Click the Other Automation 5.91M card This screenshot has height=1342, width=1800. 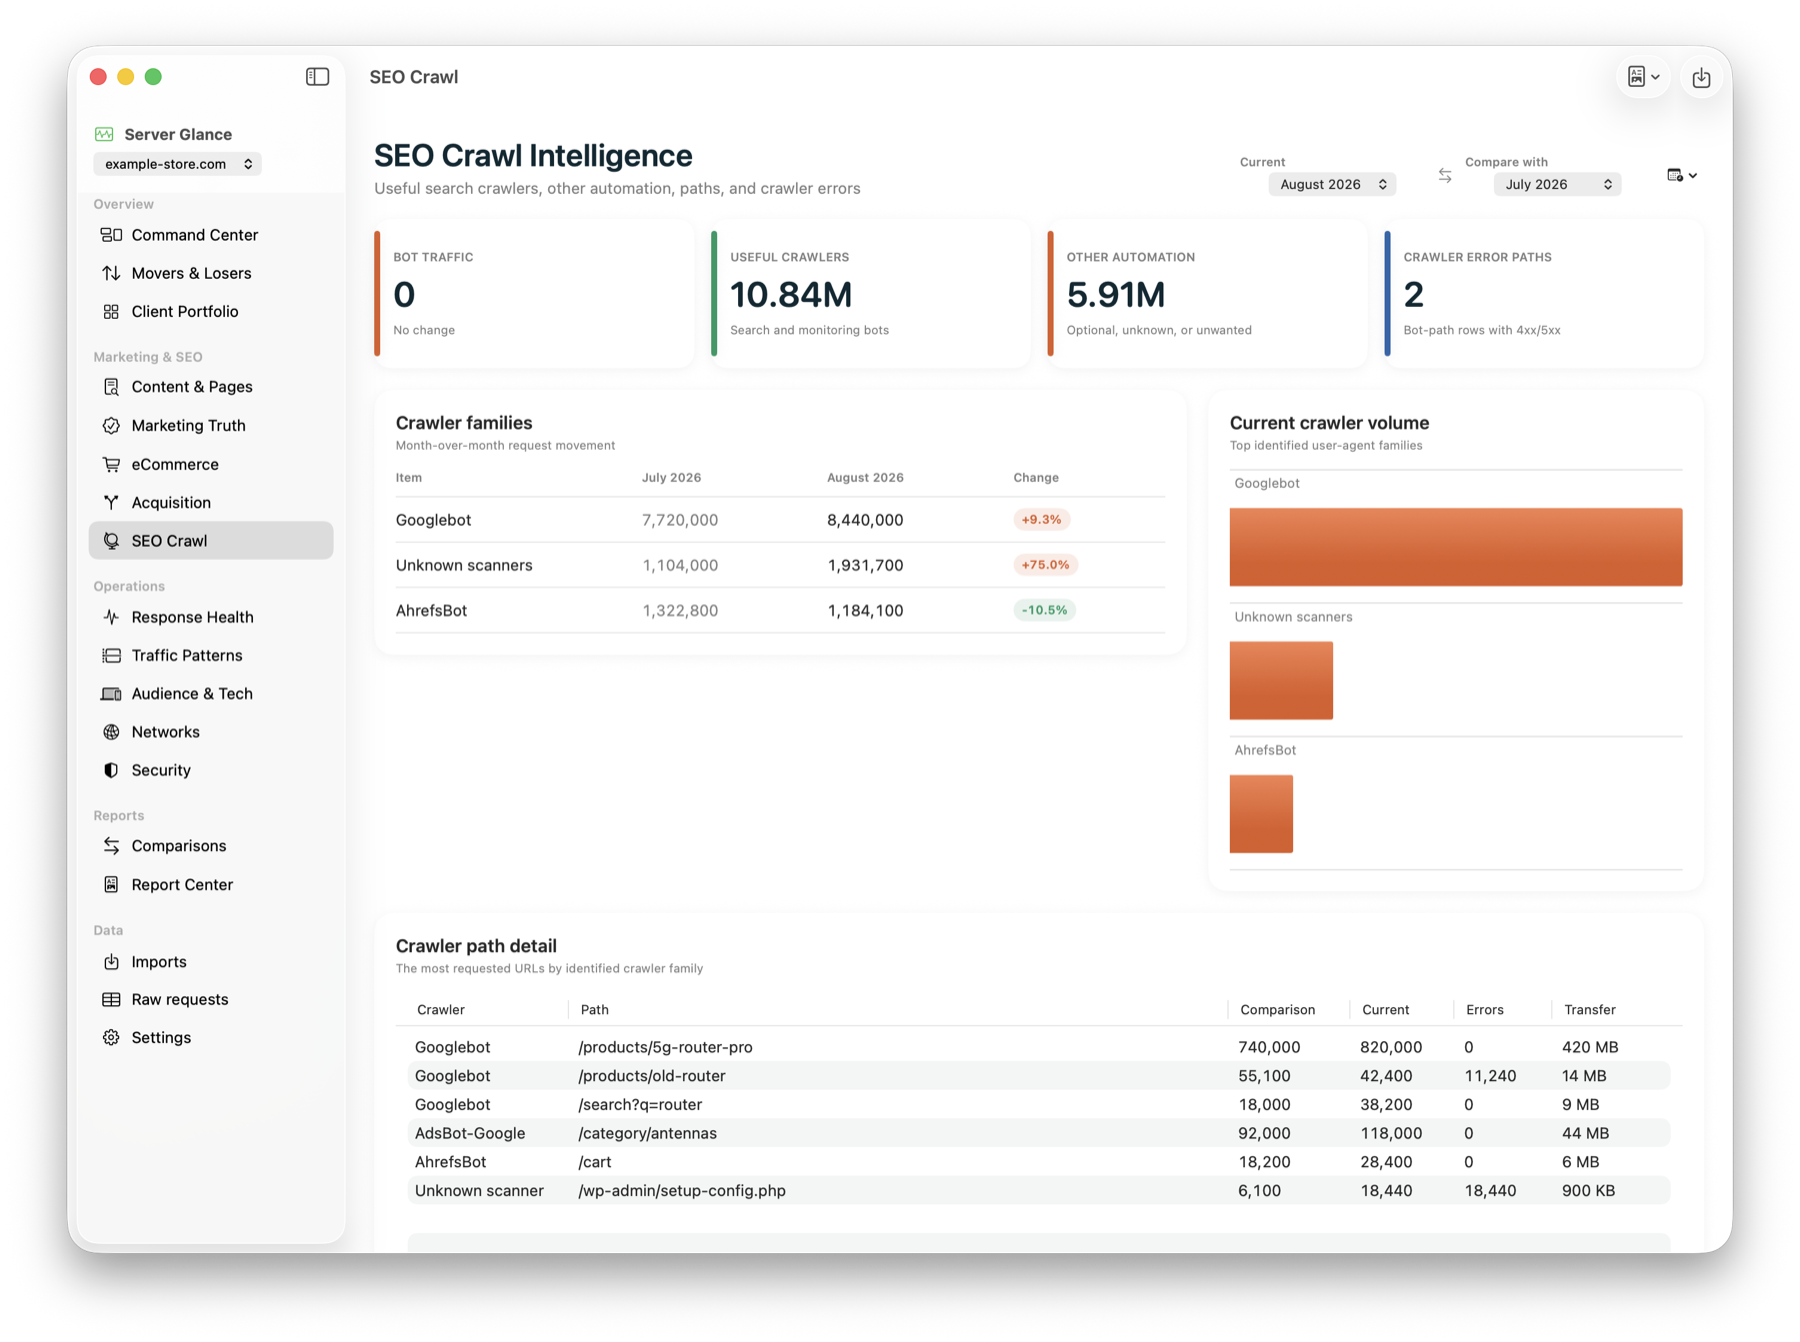[1207, 294]
